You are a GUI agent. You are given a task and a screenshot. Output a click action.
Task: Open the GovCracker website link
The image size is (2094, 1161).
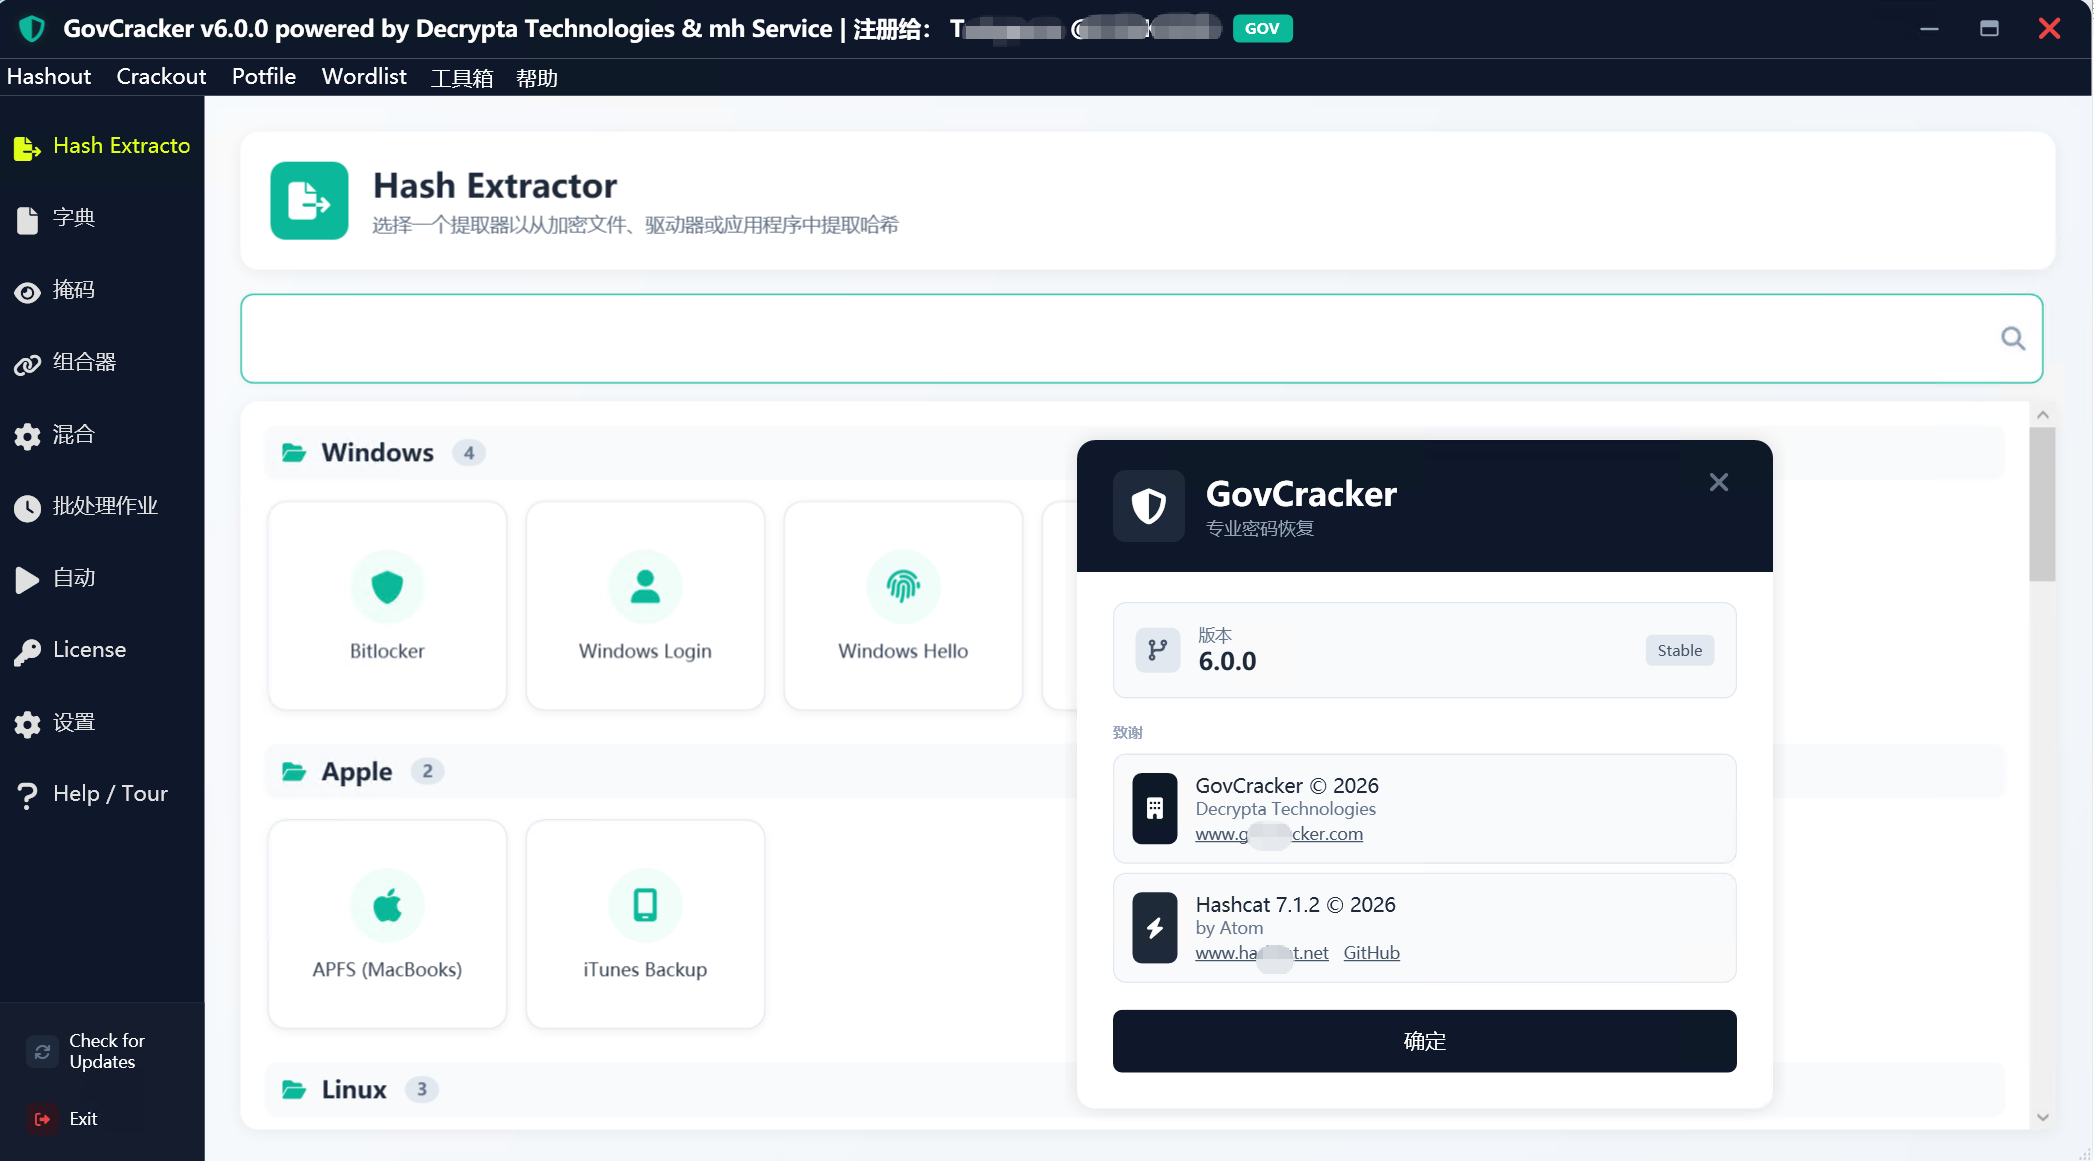point(1279,834)
